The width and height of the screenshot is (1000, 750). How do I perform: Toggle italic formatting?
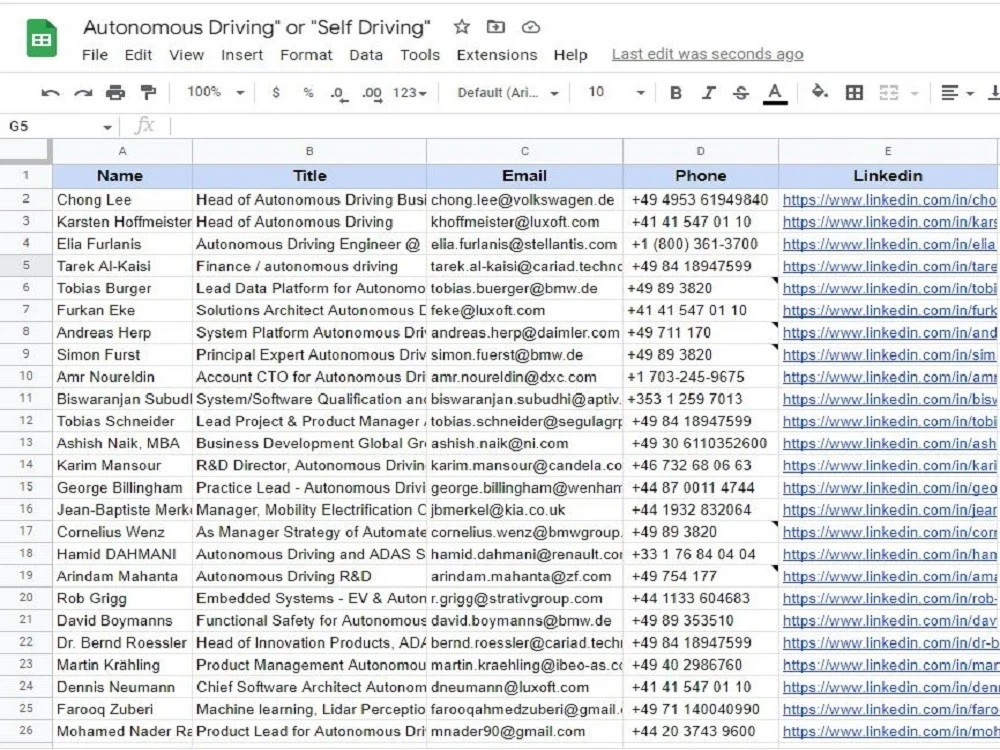point(709,93)
